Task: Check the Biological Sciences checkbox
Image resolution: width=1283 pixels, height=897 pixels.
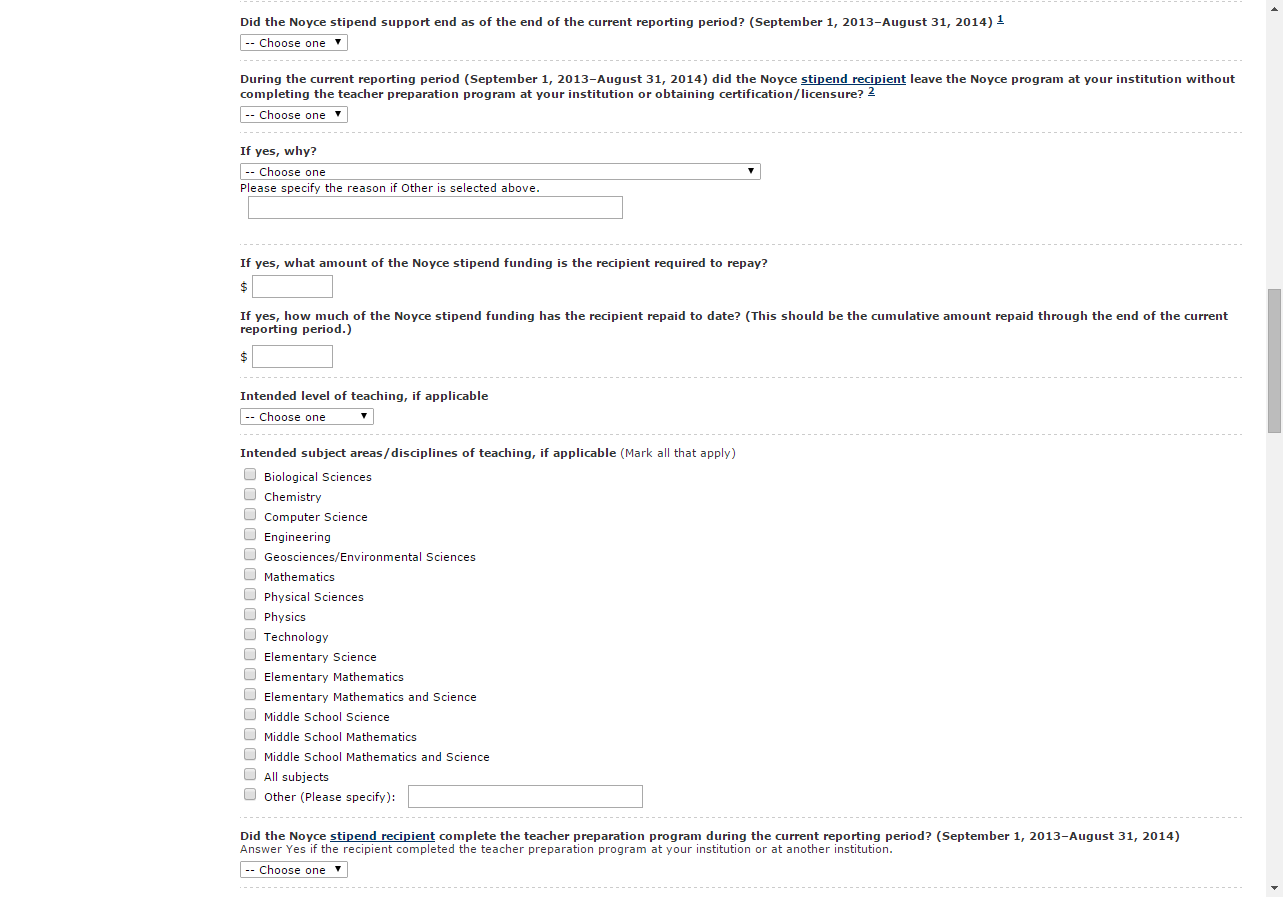Action: (x=250, y=475)
